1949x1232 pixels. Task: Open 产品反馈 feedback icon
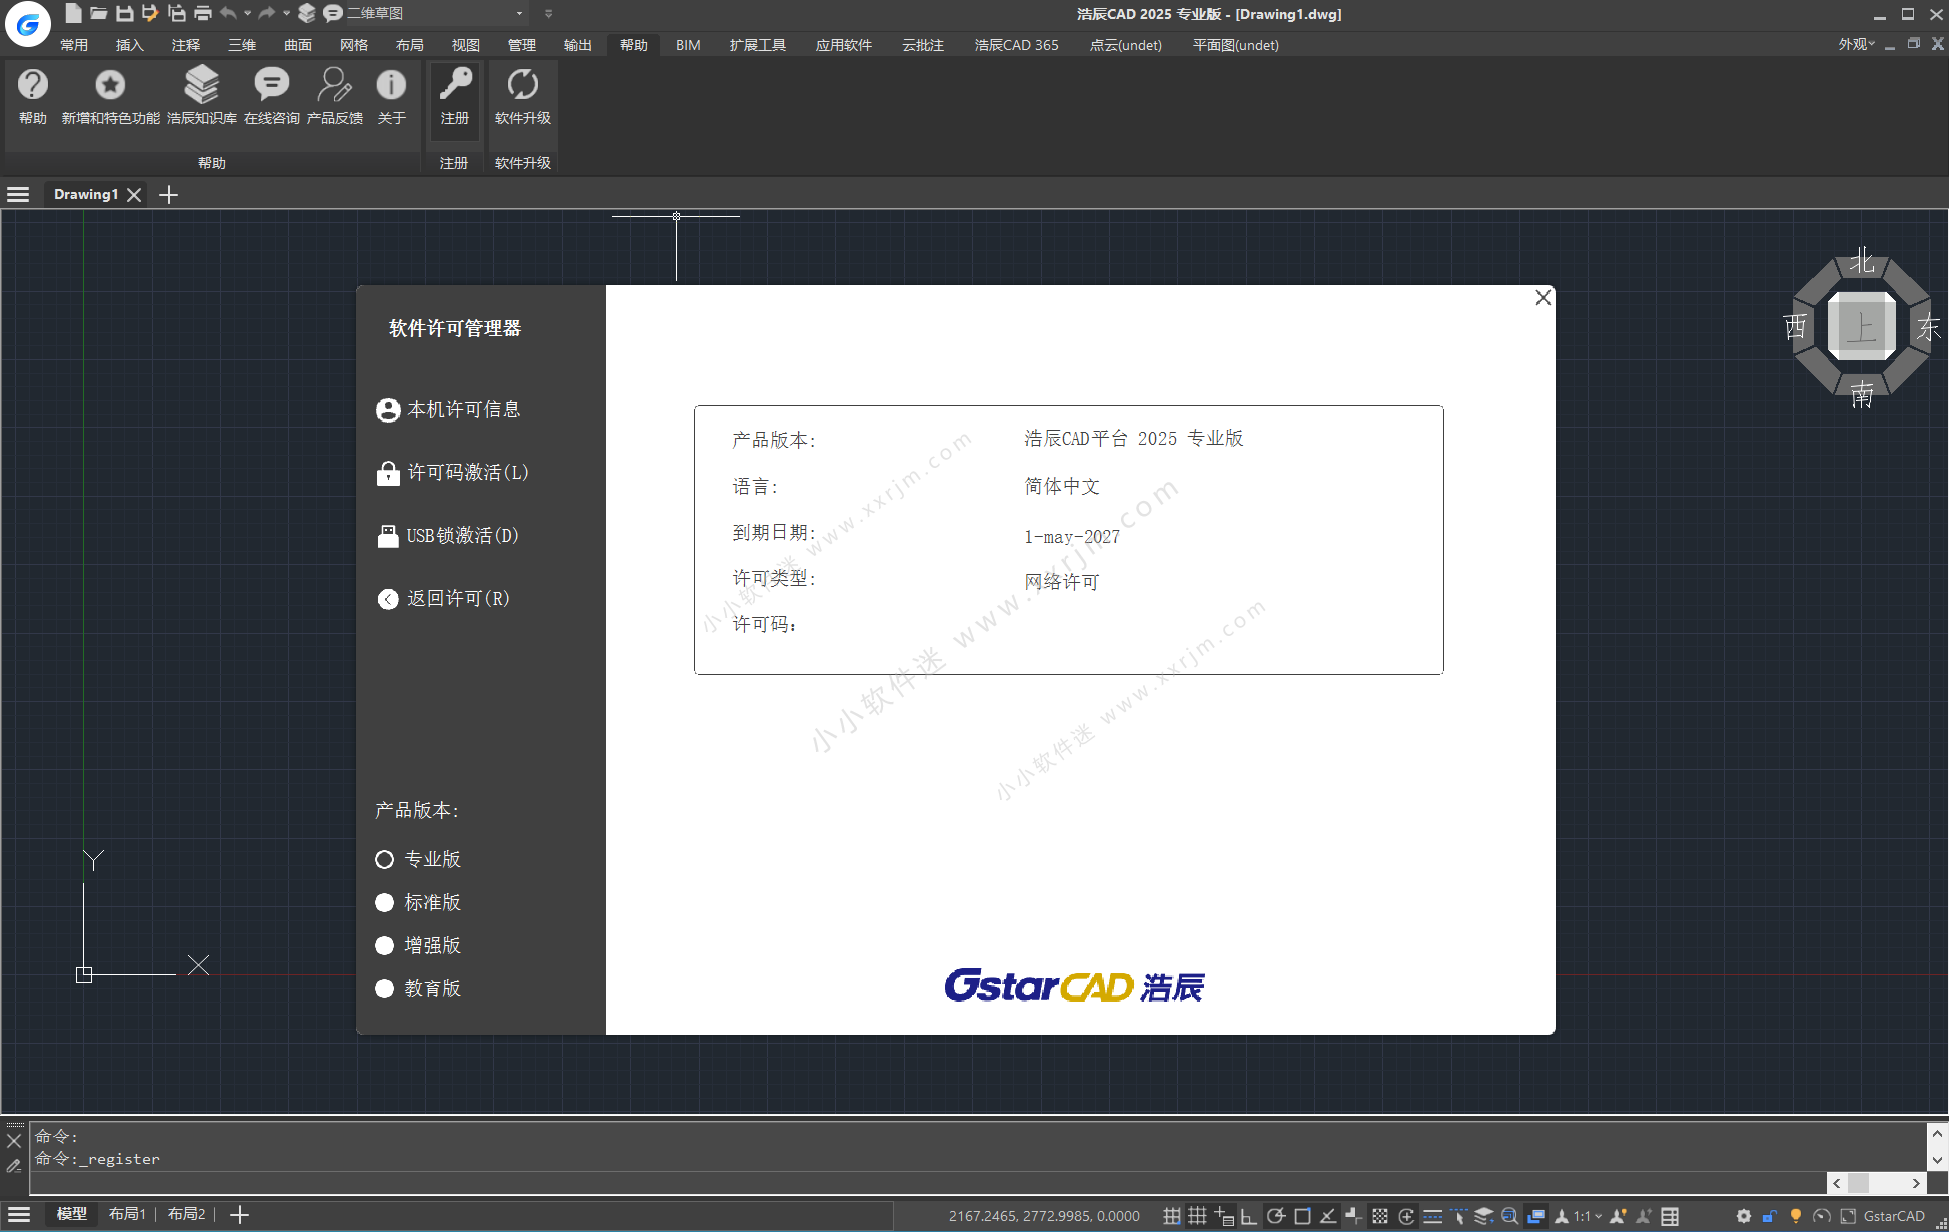[335, 96]
